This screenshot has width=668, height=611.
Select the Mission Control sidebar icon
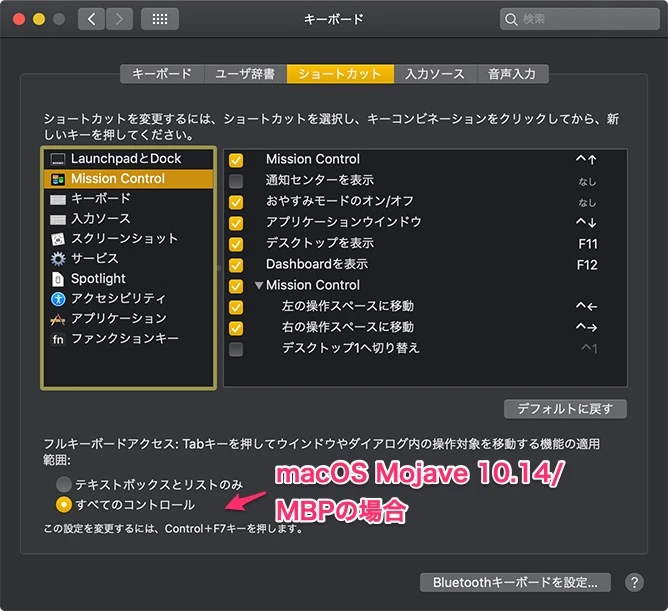click(58, 179)
